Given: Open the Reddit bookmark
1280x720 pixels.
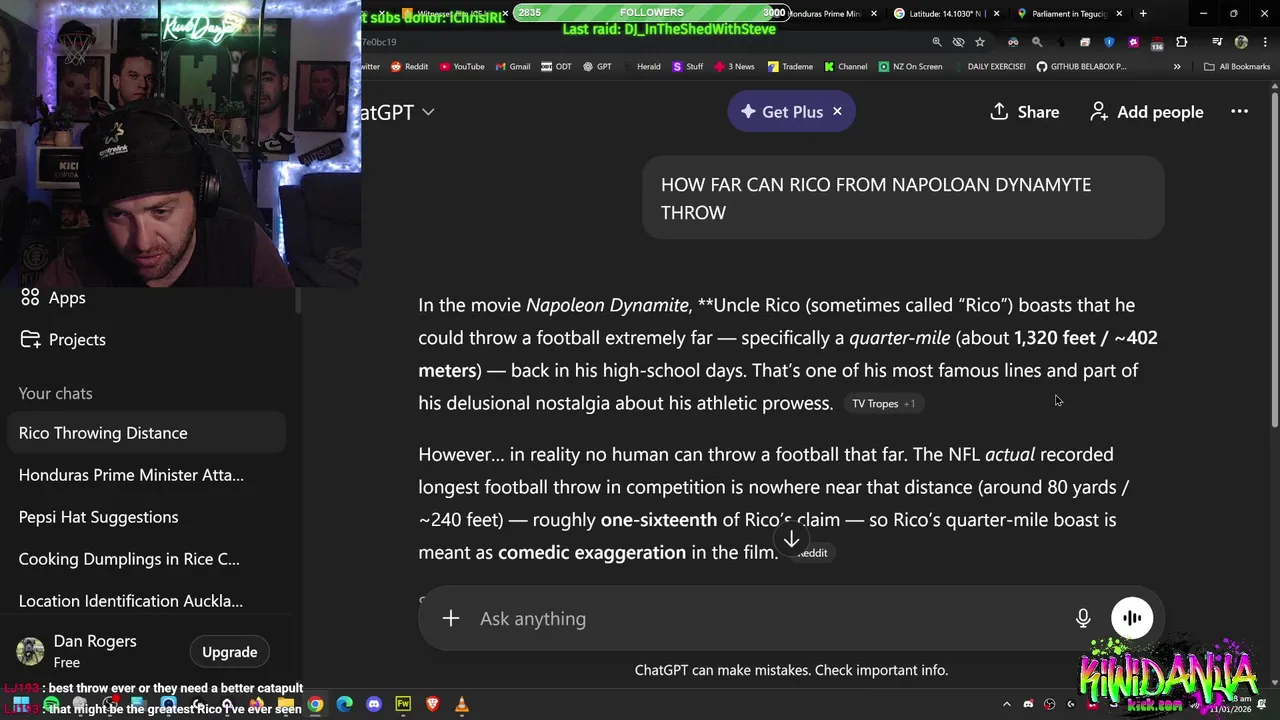Looking at the screenshot, I should point(409,67).
